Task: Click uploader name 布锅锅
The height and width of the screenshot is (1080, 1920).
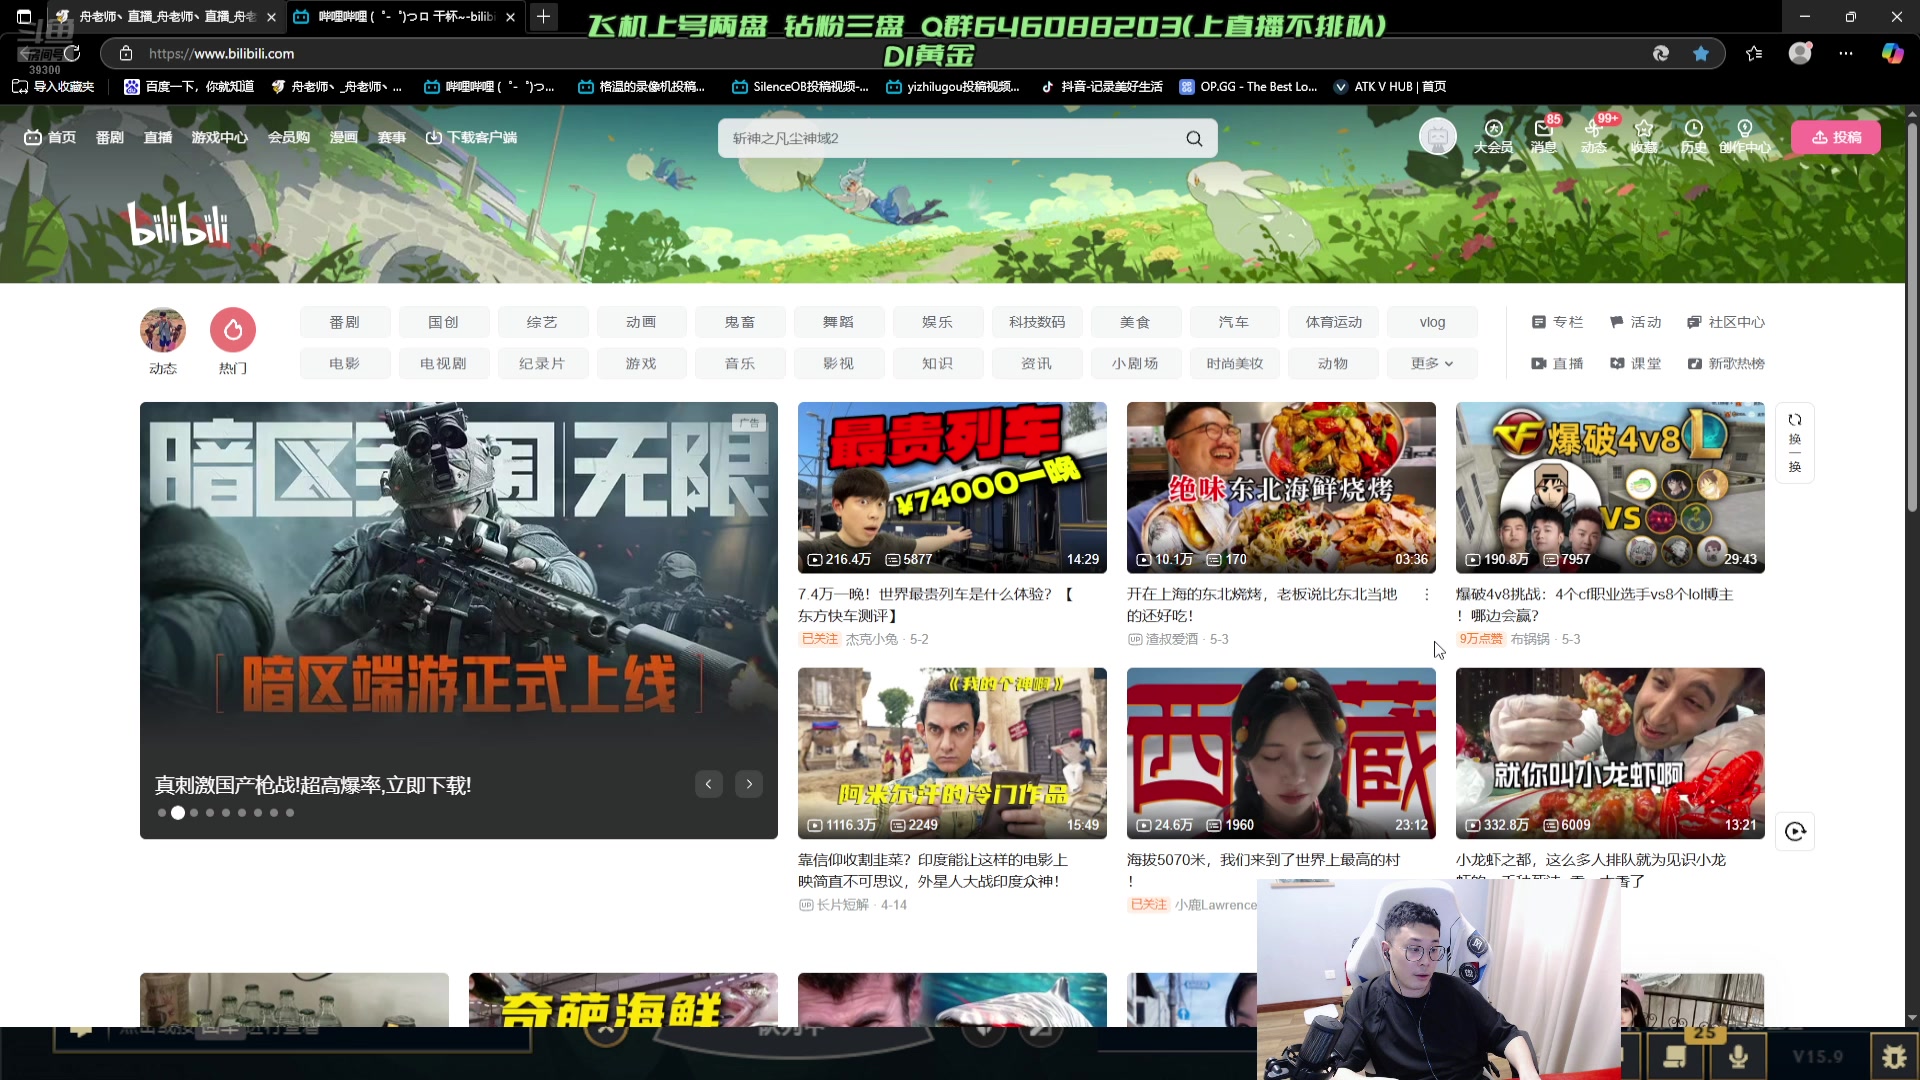Action: (1530, 639)
